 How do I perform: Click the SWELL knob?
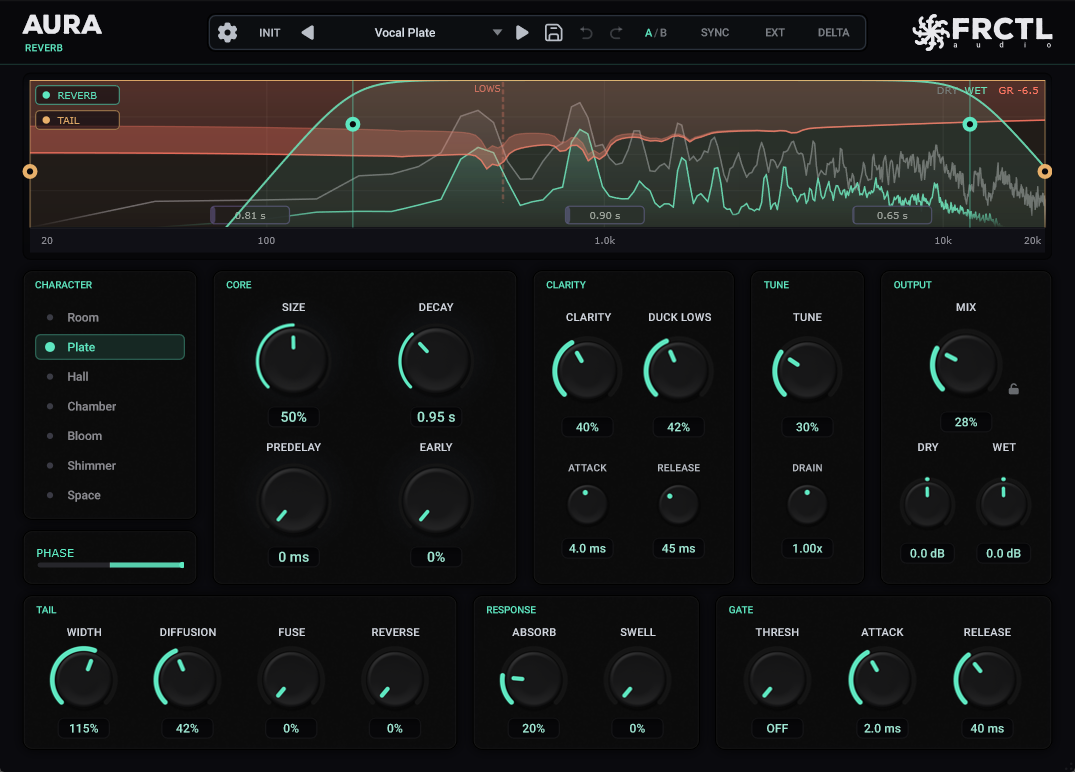638,678
